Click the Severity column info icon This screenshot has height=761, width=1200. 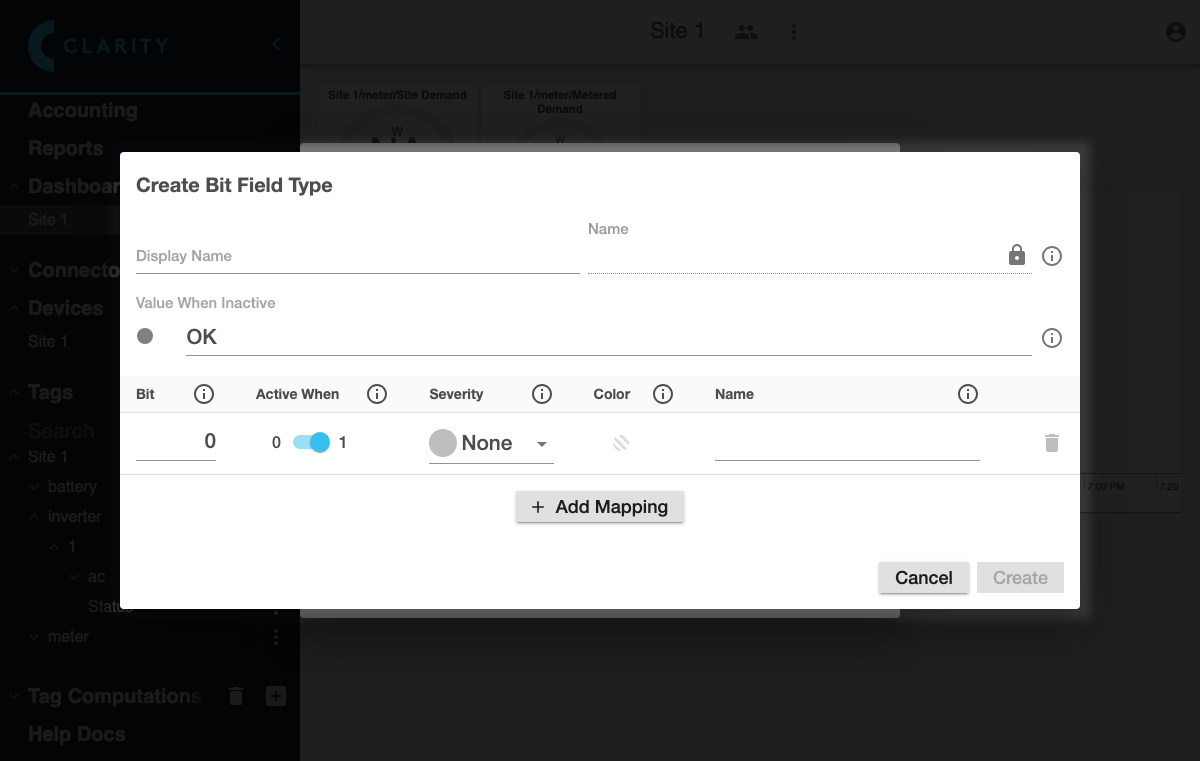542,394
